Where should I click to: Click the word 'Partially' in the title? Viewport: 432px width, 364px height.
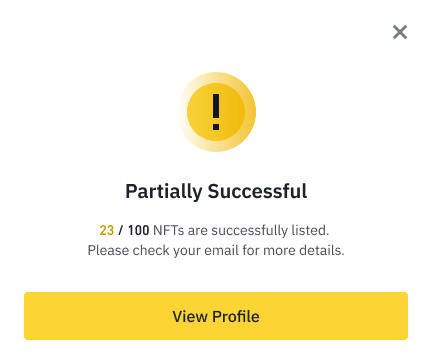point(164,192)
